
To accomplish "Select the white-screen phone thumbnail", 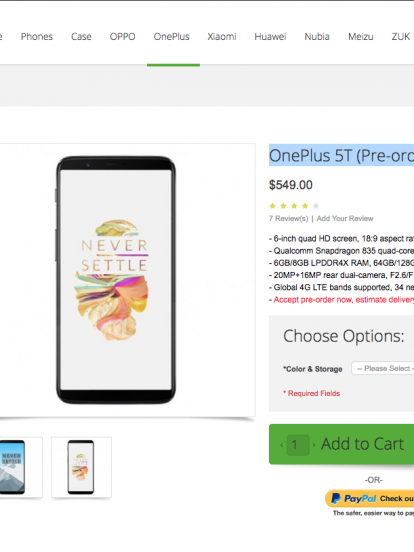I will click(81, 467).
